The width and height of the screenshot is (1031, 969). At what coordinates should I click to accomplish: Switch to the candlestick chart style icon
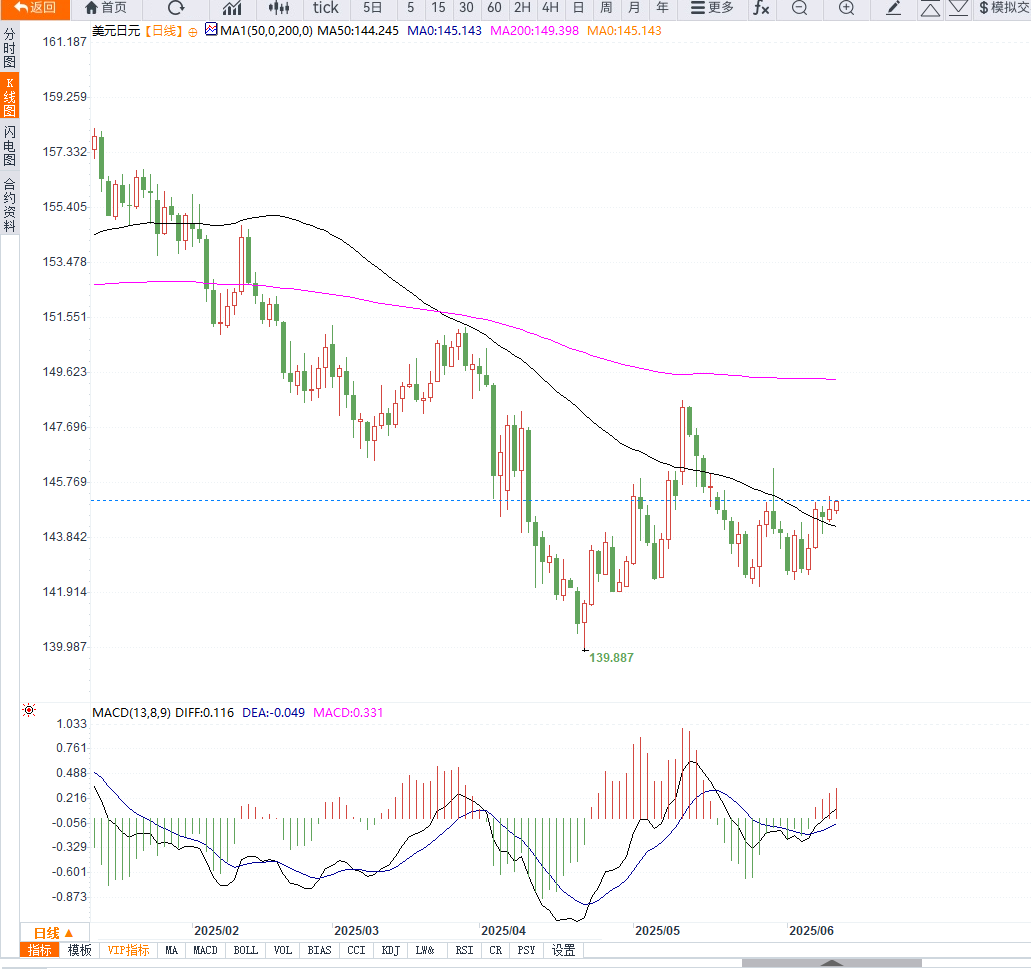(x=279, y=8)
